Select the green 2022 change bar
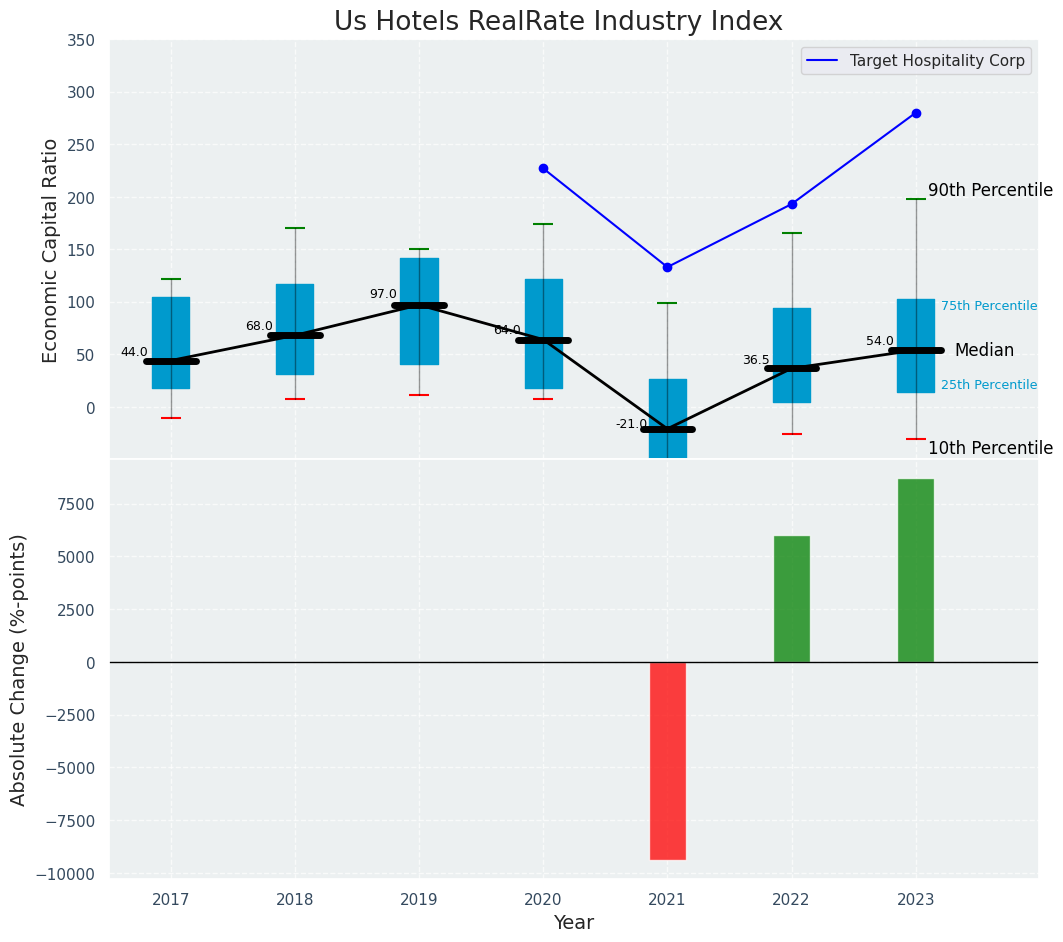 (x=792, y=599)
